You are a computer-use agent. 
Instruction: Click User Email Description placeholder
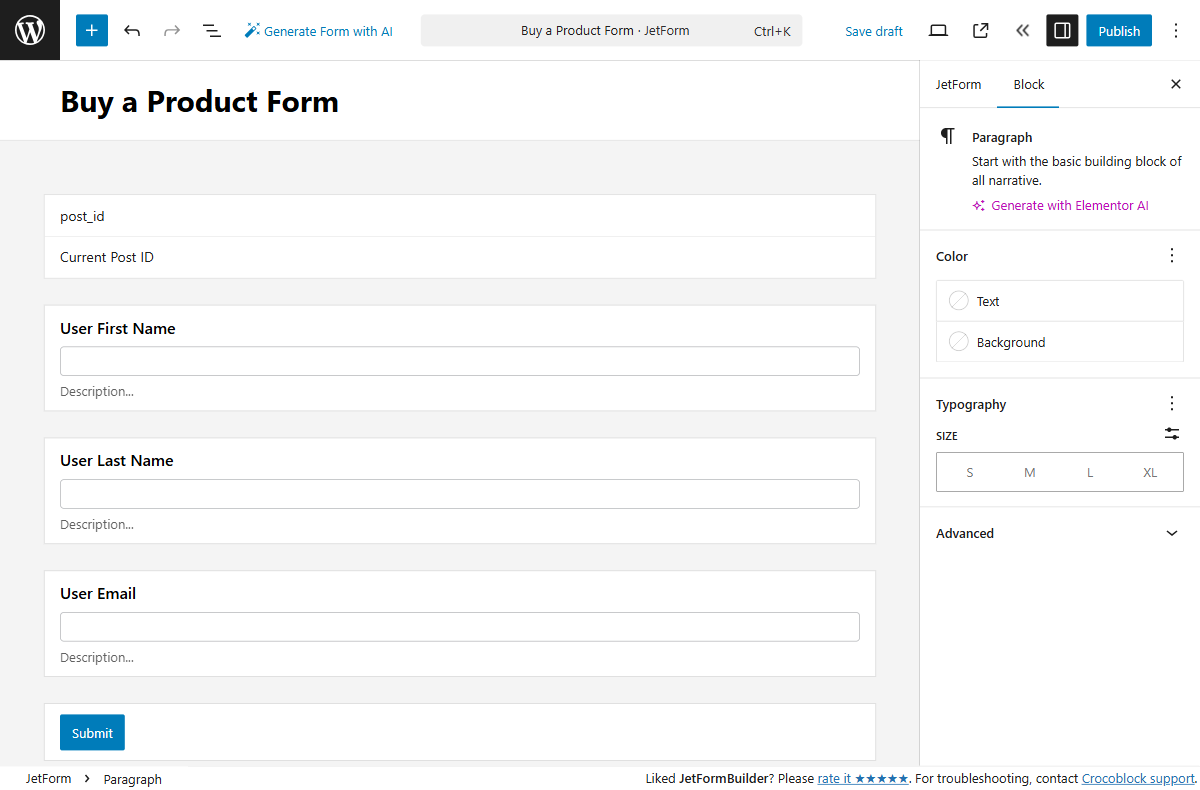point(97,657)
